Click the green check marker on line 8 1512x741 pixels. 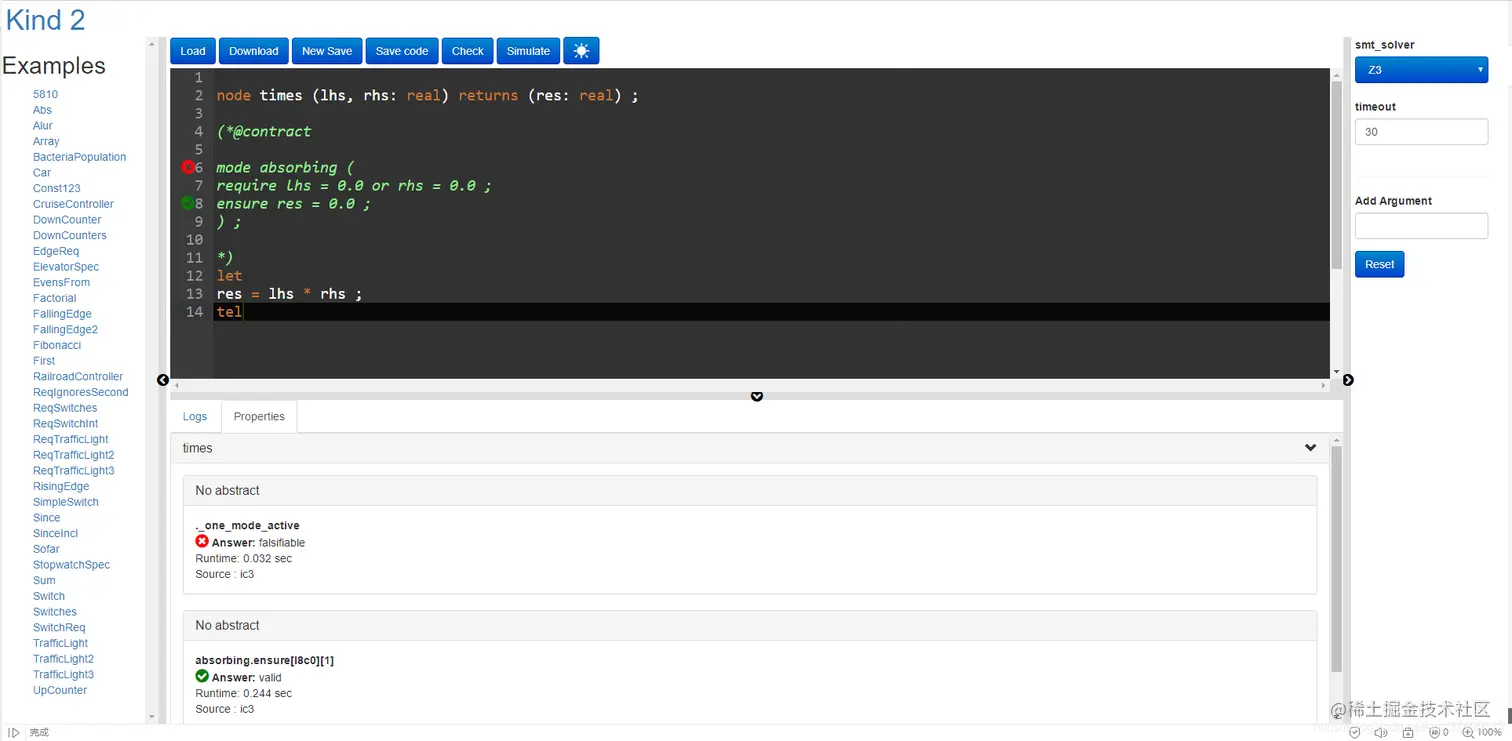click(x=187, y=203)
